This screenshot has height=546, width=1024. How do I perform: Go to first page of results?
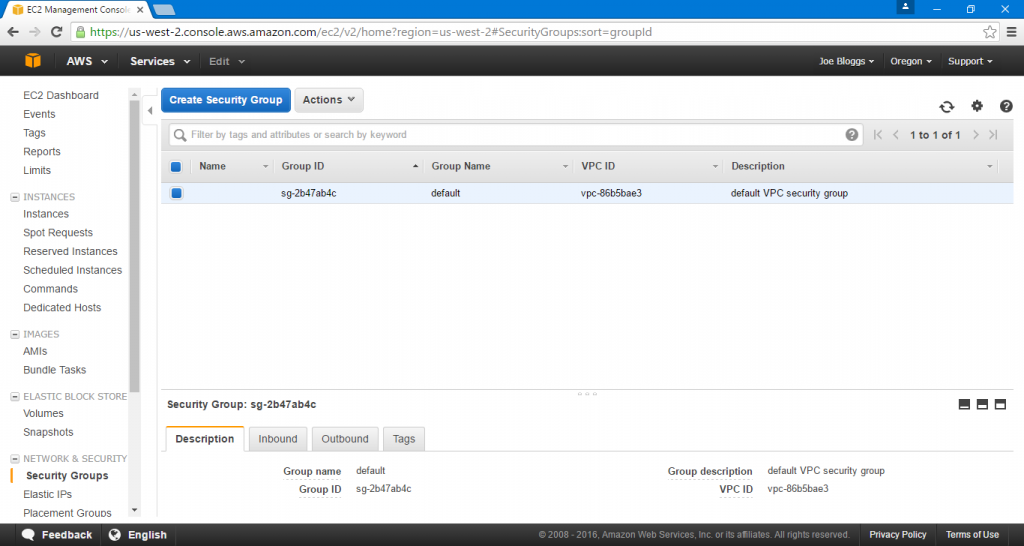pyautogui.click(x=878, y=135)
